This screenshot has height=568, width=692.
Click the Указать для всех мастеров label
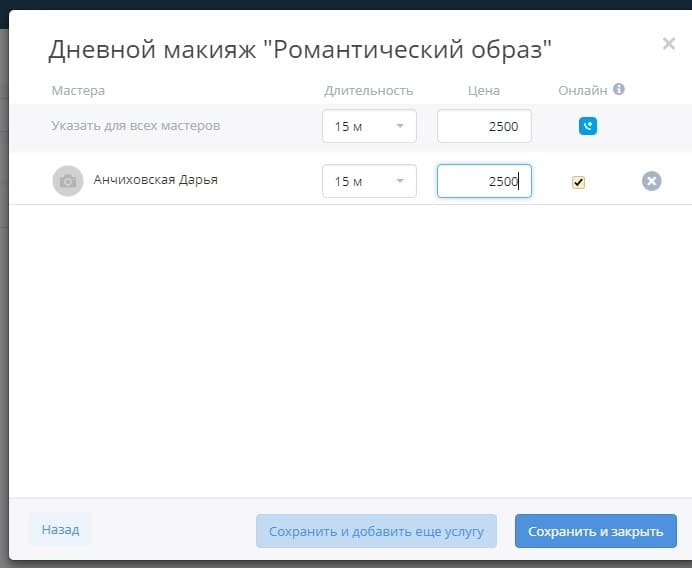click(x=136, y=126)
